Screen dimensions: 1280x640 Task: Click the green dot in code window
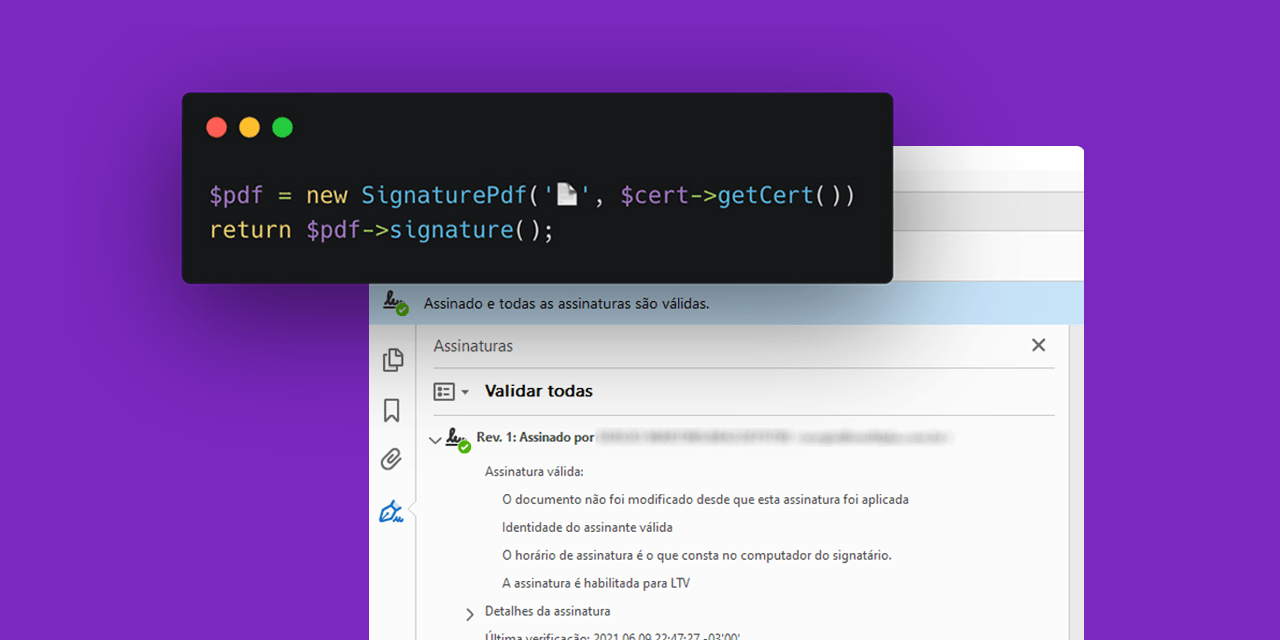coord(283,127)
